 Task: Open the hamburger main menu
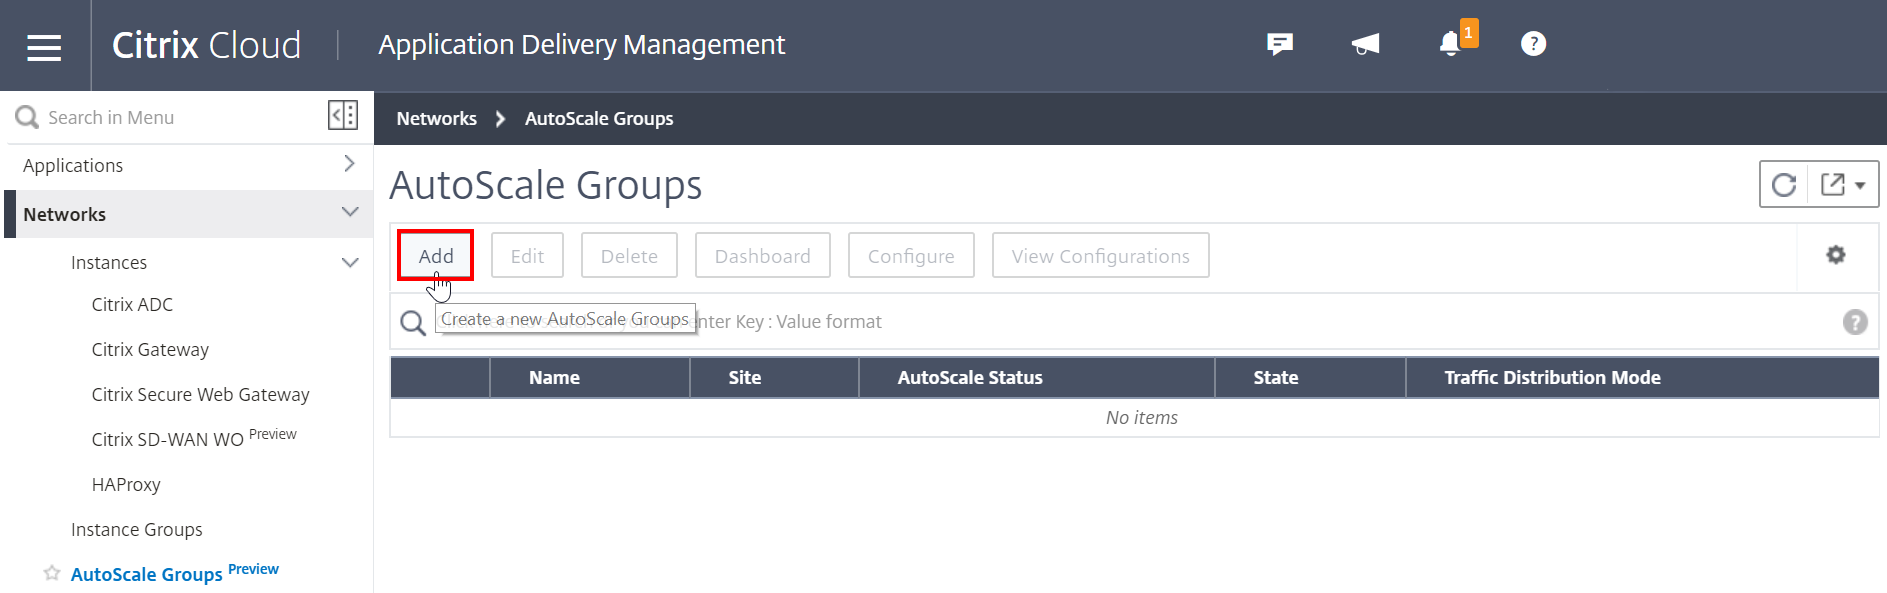tap(44, 46)
